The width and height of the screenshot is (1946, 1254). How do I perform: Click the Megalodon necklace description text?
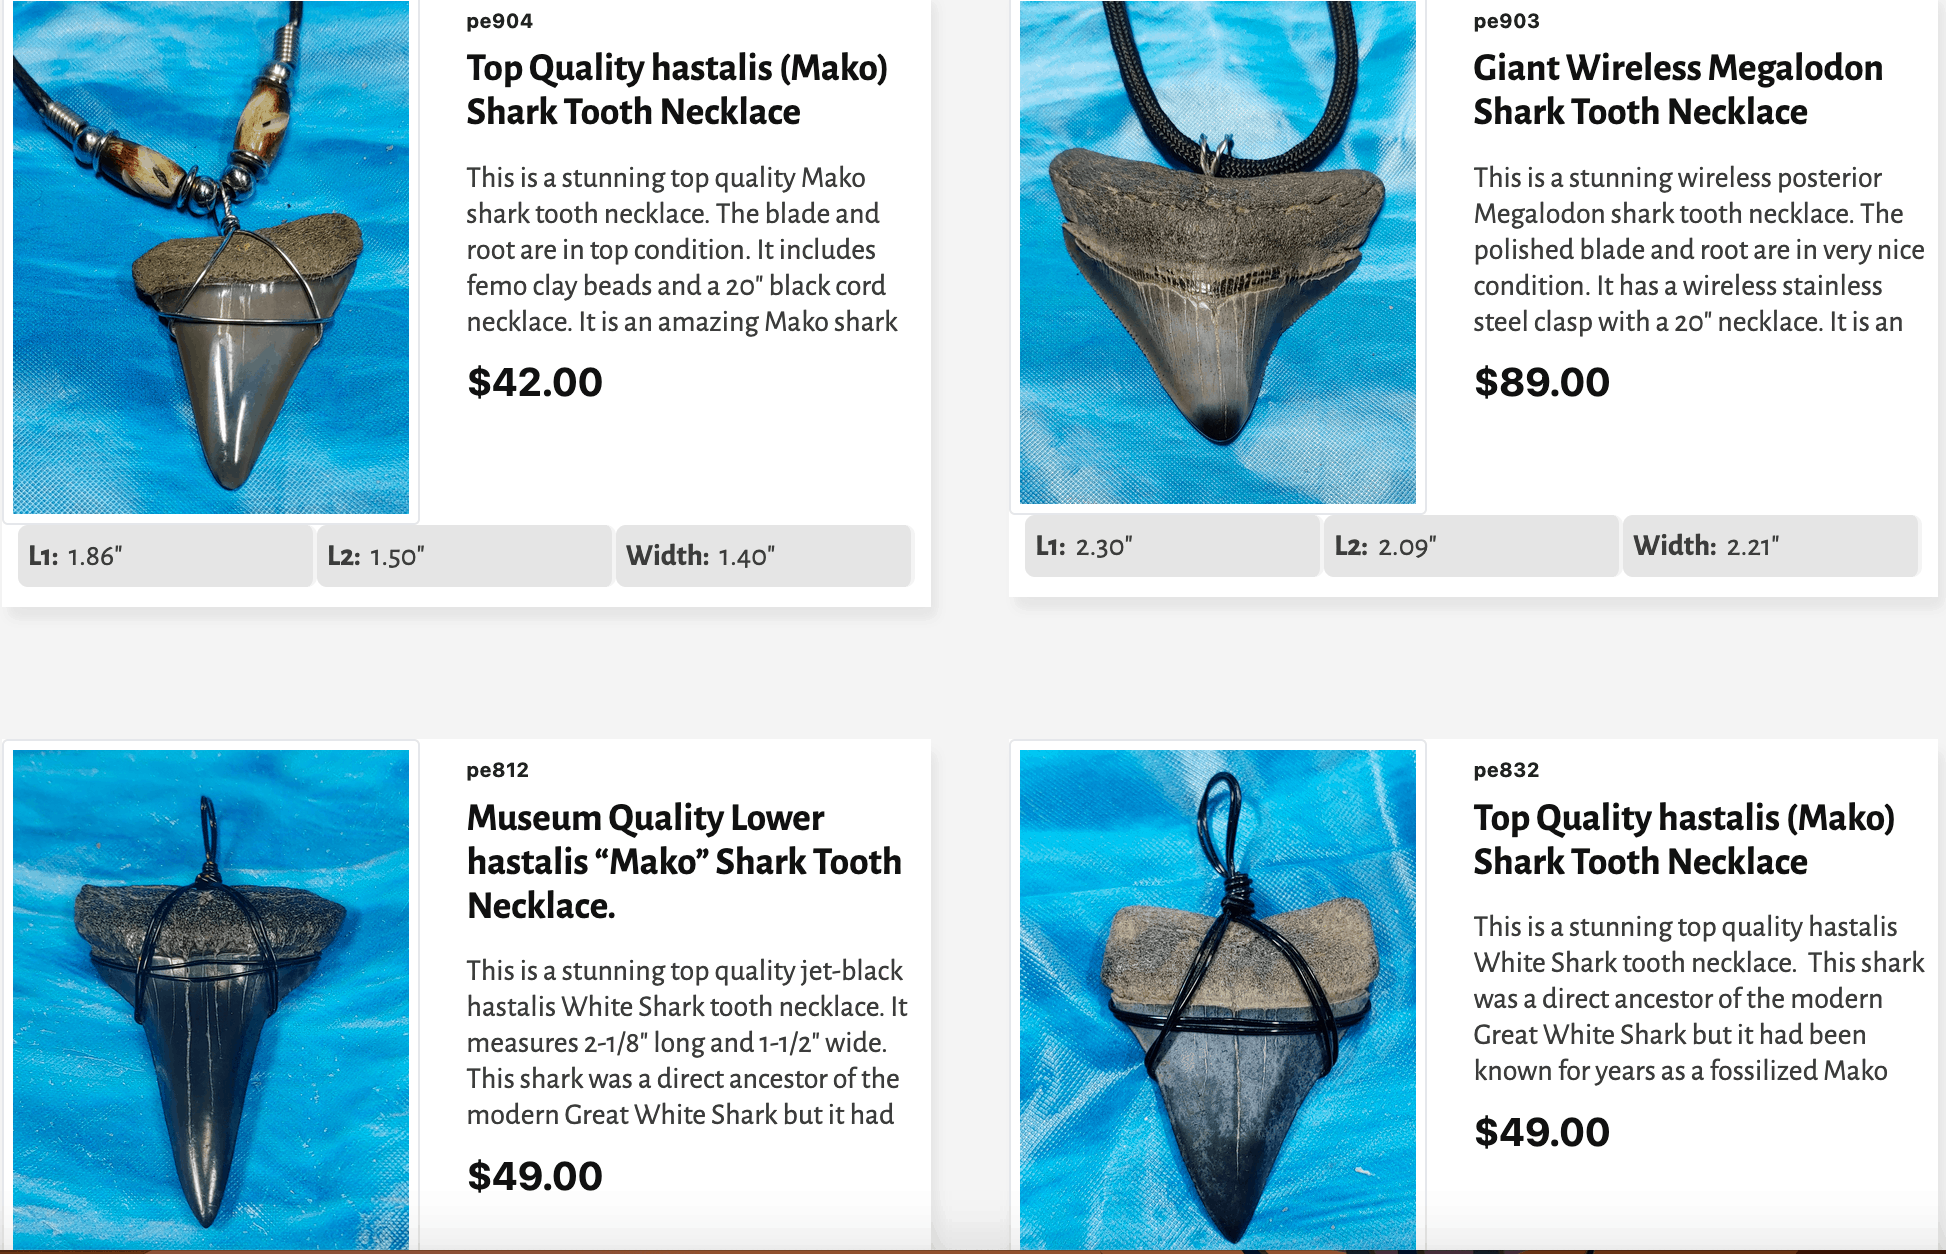coord(1698,250)
